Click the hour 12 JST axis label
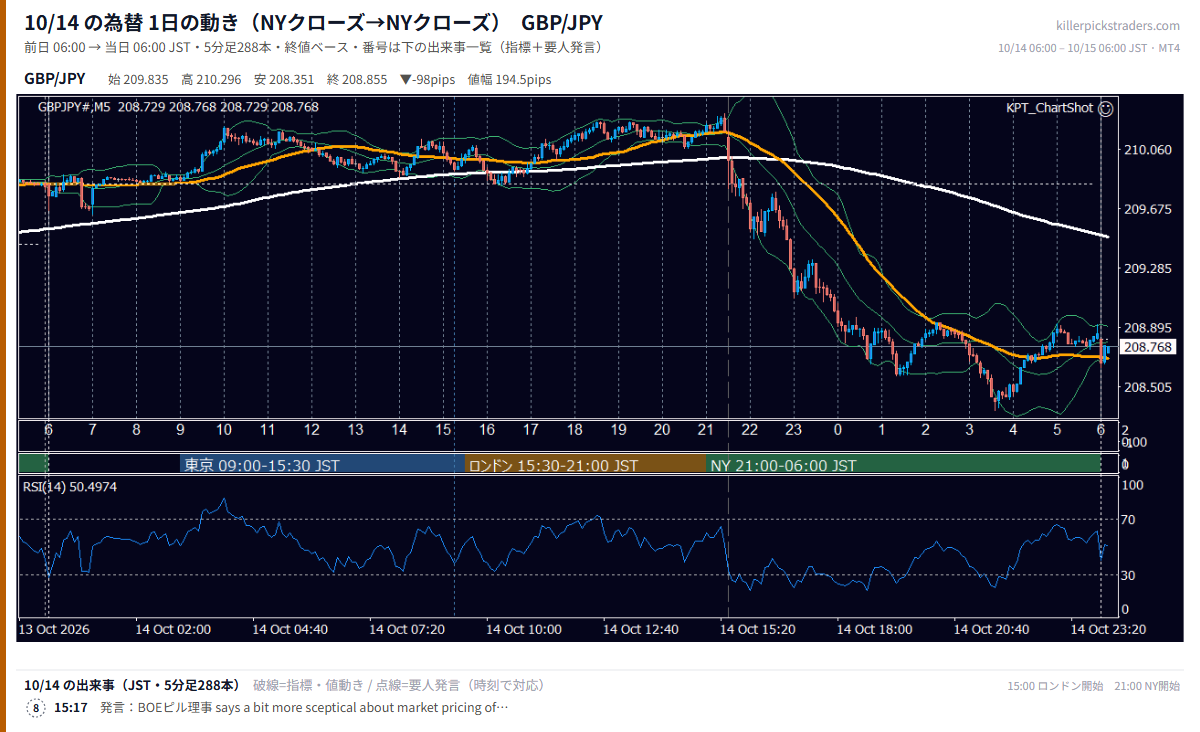Screen dimensions: 1200x732 pos(312,429)
